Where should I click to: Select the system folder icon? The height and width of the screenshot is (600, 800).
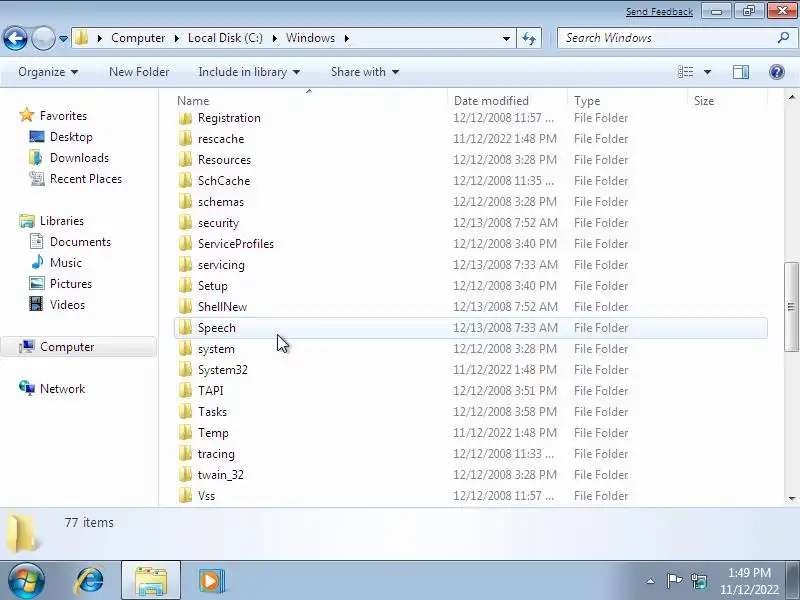(185, 349)
